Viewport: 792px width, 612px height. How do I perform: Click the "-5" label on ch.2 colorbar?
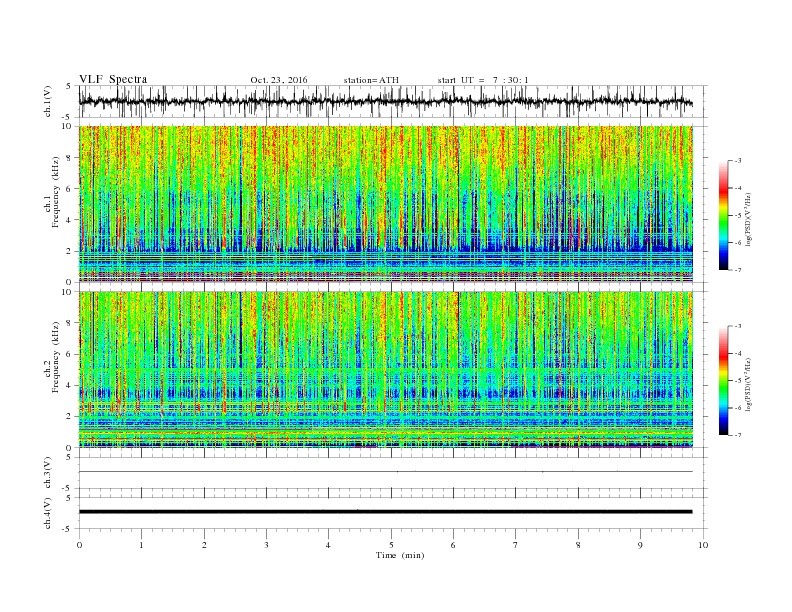click(738, 380)
